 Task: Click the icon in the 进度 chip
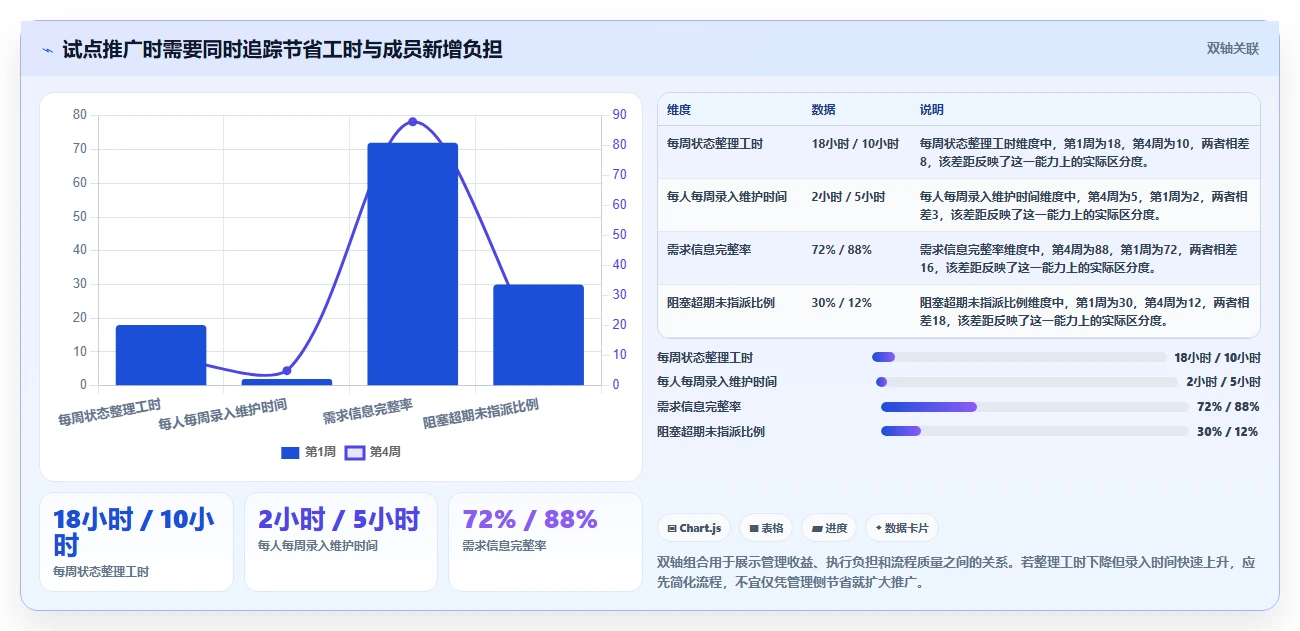point(817,528)
